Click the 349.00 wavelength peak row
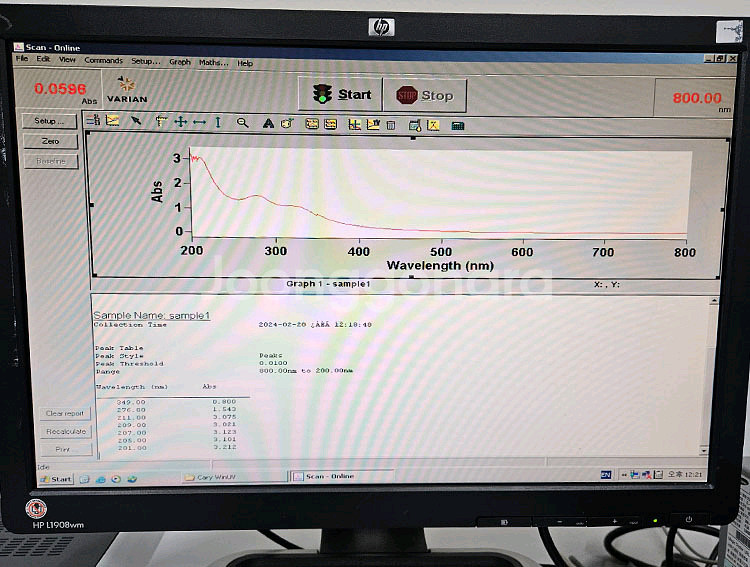The width and height of the screenshot is (750, 567). 177,402
